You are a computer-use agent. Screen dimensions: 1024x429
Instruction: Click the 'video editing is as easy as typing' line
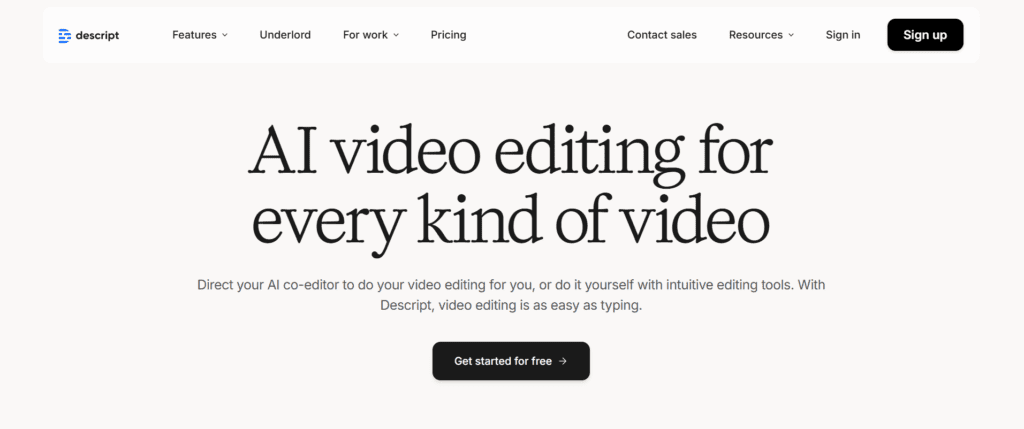coord(510,306)
